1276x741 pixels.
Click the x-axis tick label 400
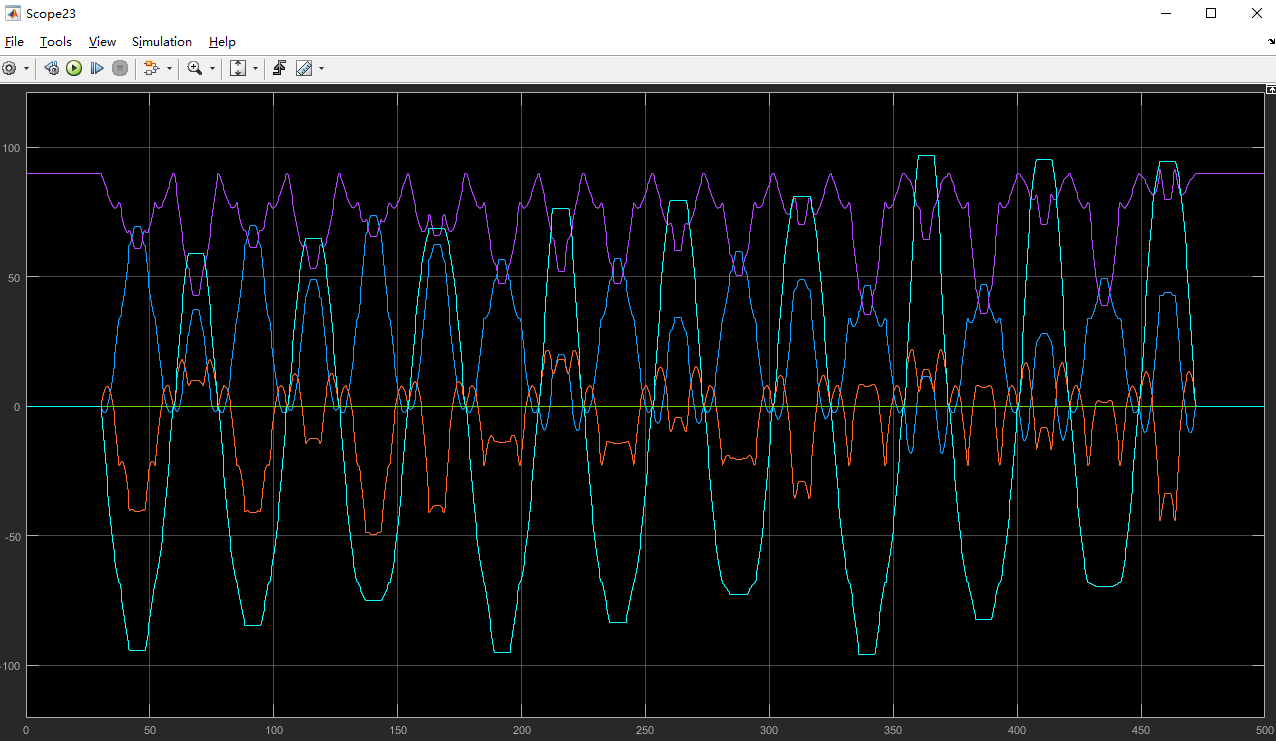[1017, 731]
